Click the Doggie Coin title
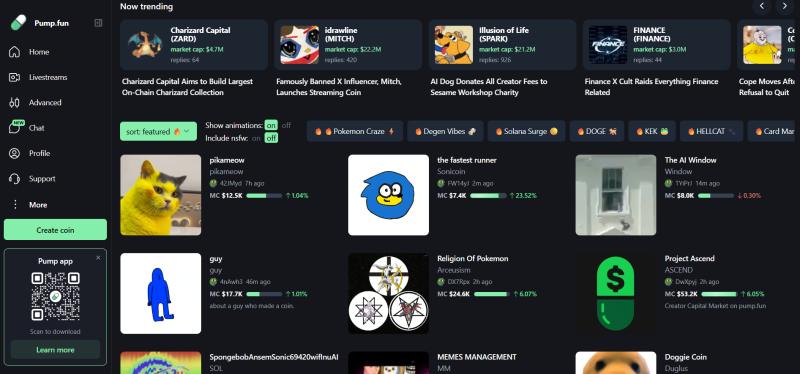Viewport: 800px width, 374px height. [x=686, y=357]
